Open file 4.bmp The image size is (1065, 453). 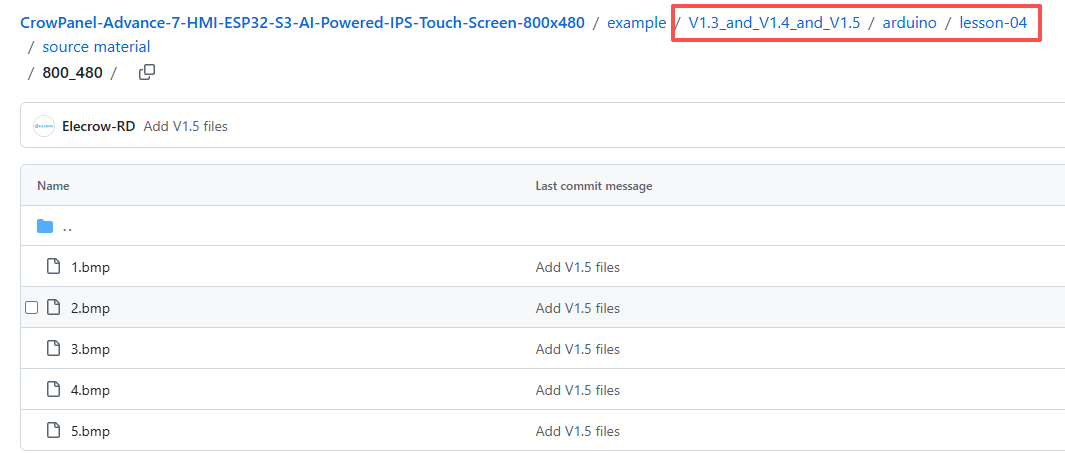tap(90, 390)
